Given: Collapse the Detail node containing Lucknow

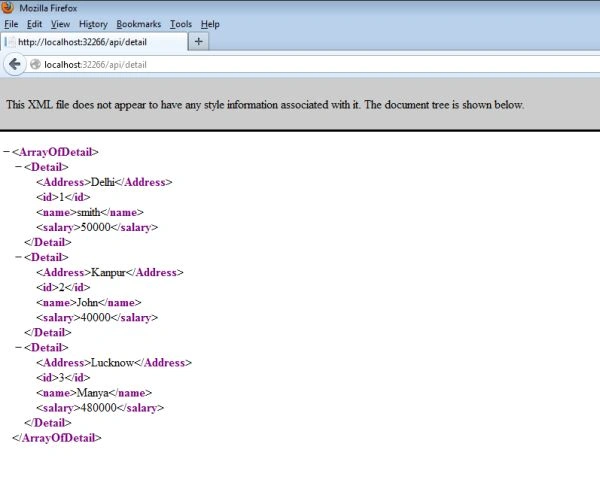Looking at the screenshot, I should coord(18,348).
